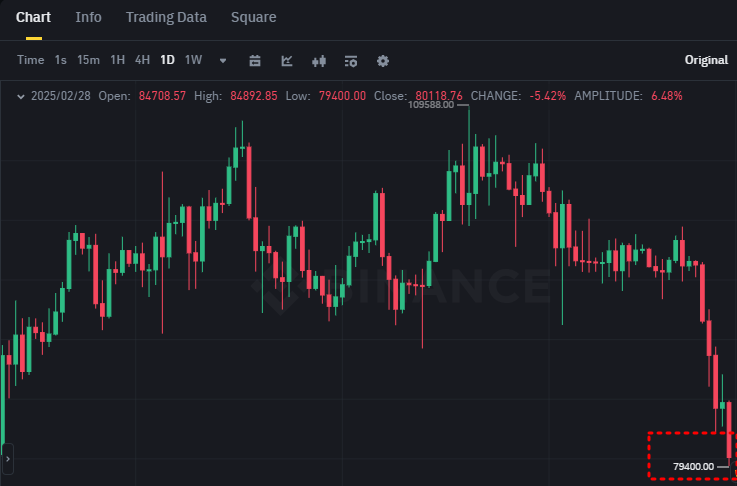The width and height of the screenshot is (737, 486).
Task: Expand the left side panel arrow
Action: (8, 459)
